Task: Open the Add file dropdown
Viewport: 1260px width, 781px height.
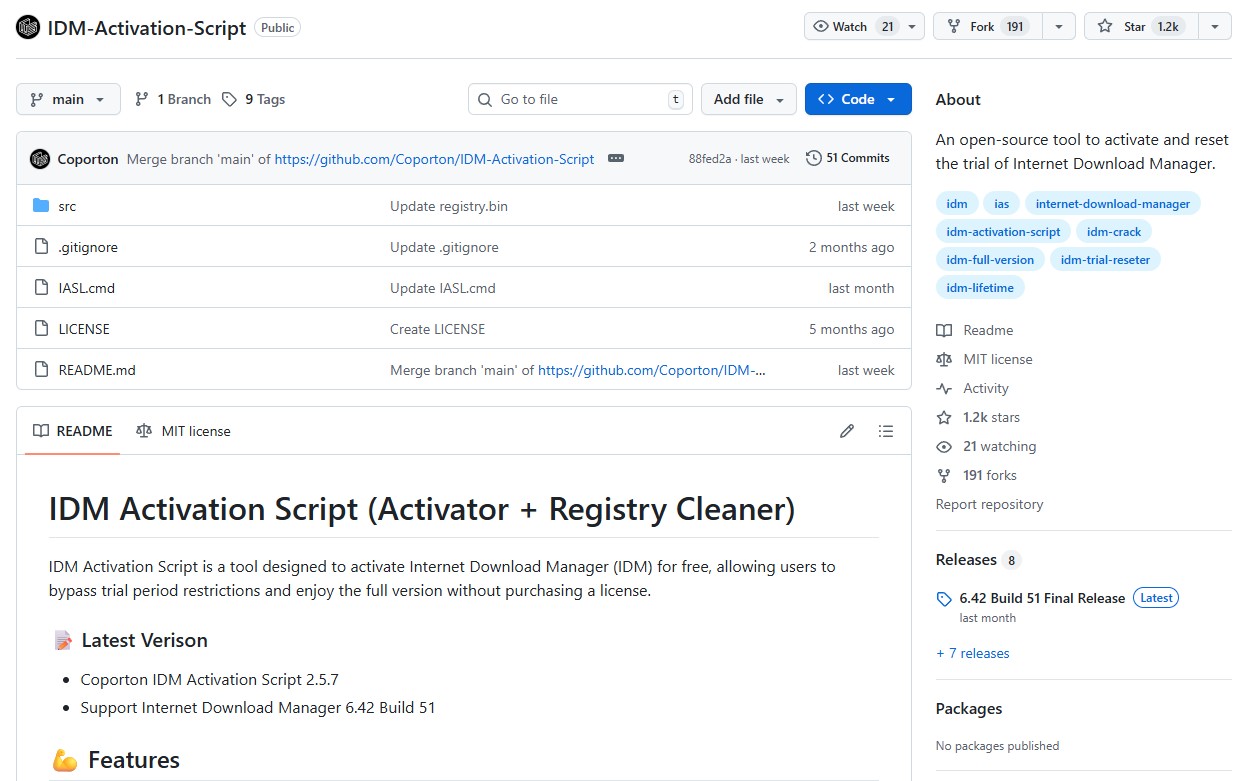Action: 748,99
